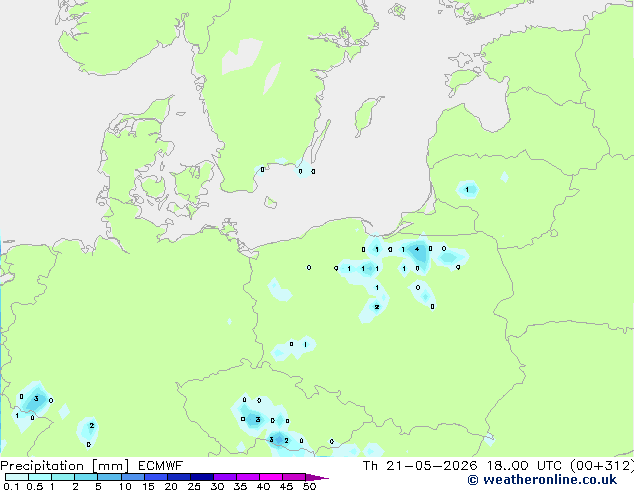Click the legend label 35
This screenshot has width=634, height=490.
click(x=240, y=486)
